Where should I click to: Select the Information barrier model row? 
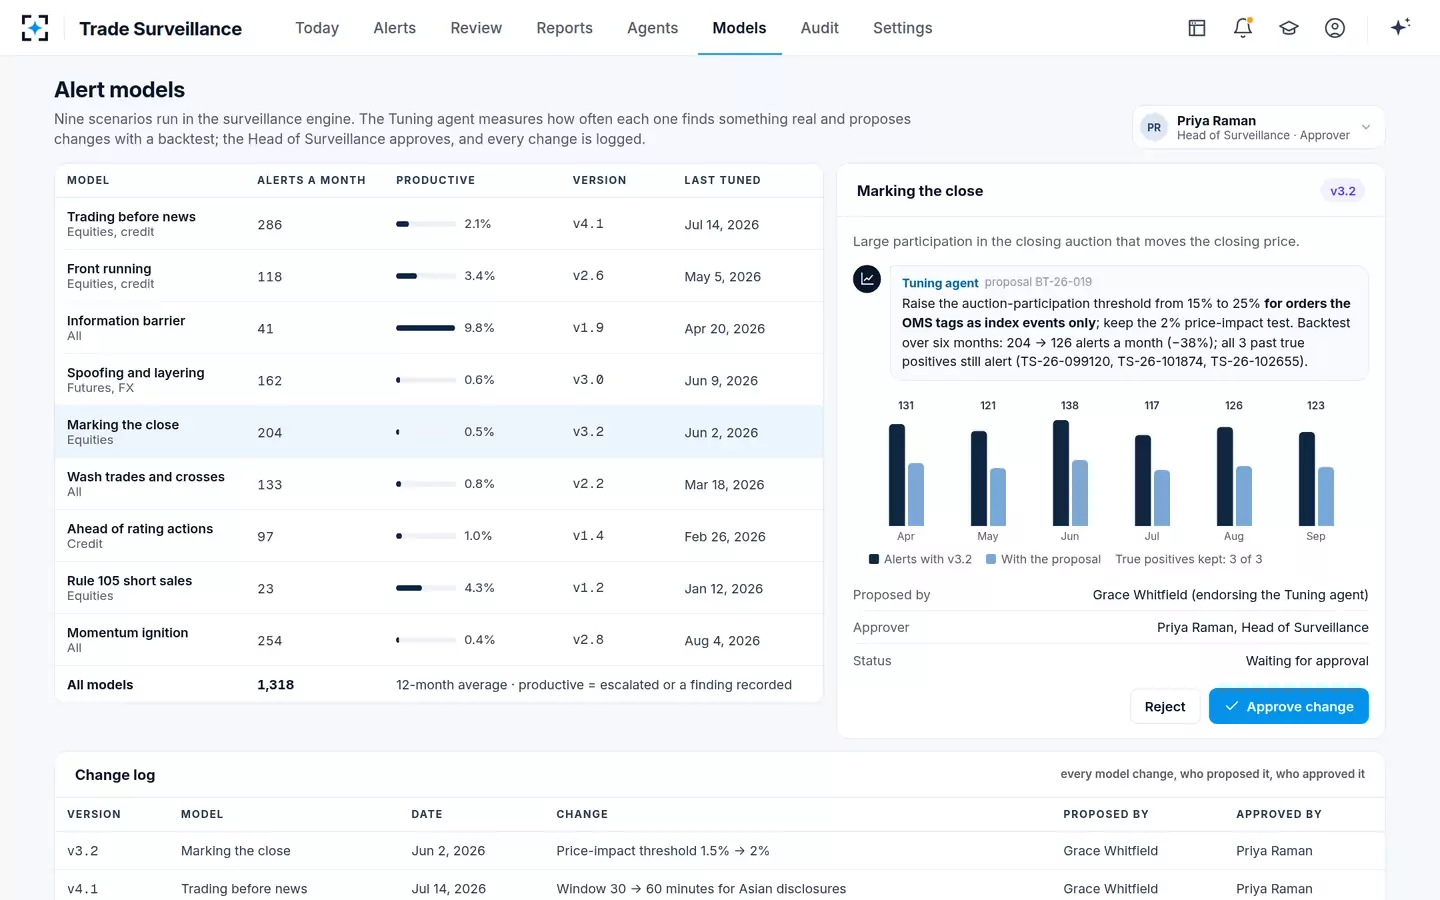pos(439,328)
